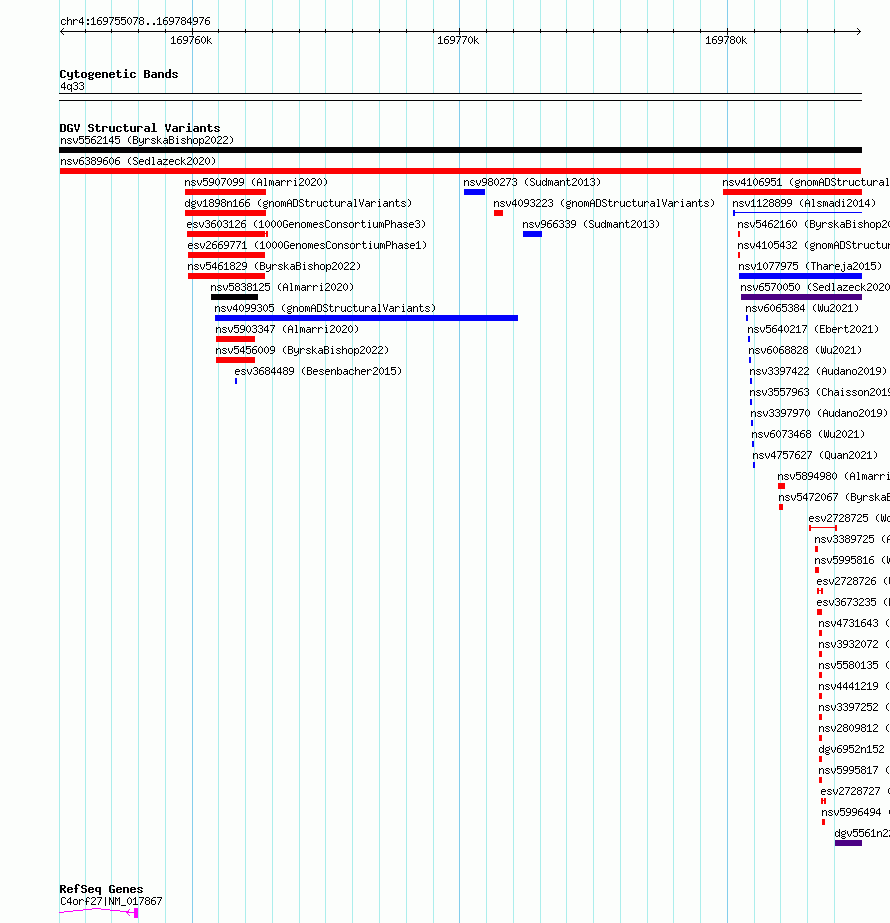Select nsv5461829 (ByrskaBishop2022) label
This screenshot has width=890, height=923.
tap(274, 267)
